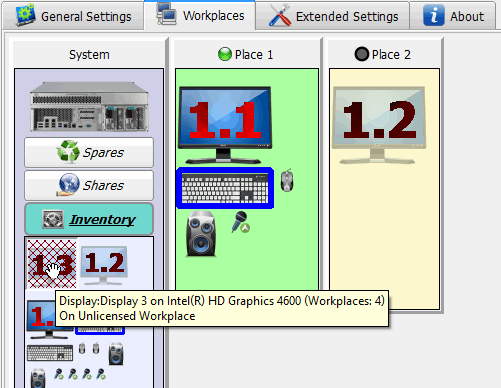Select the keyboard icon in Place 1

[x=225, y=188]
